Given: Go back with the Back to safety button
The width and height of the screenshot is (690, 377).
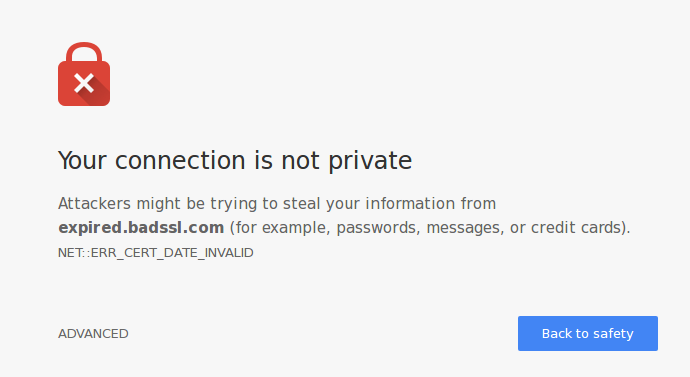Looking at the screenshot, I should [587, 333].
